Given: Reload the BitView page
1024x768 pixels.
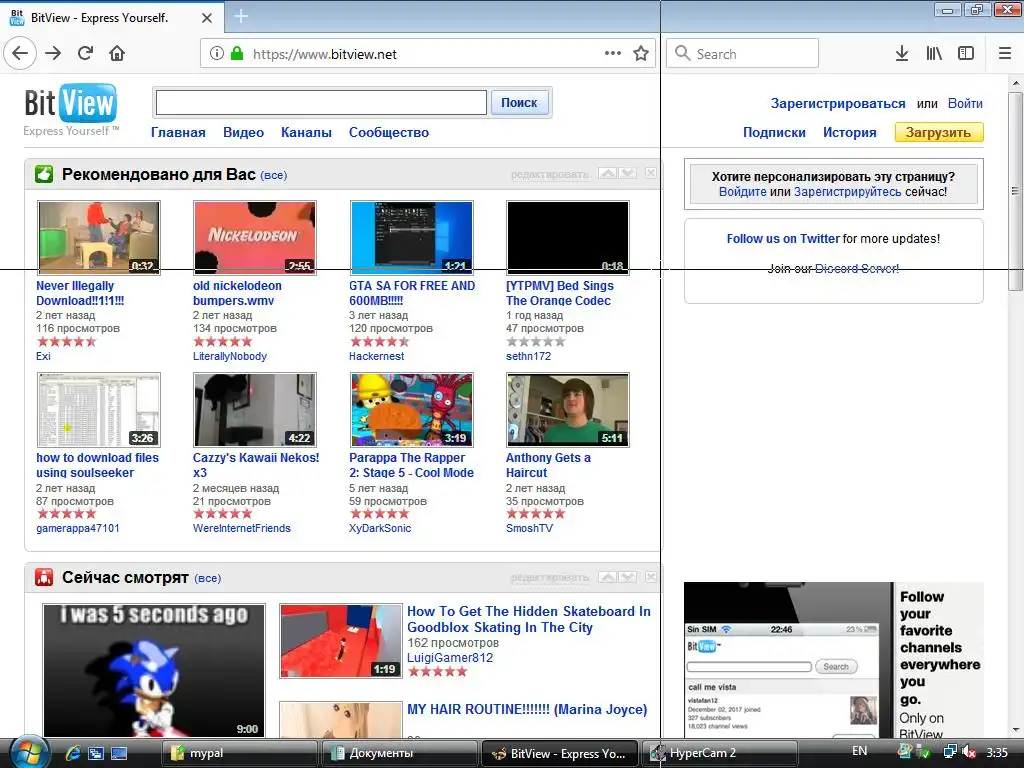Looking at the screenshot, I should (85, 54).
